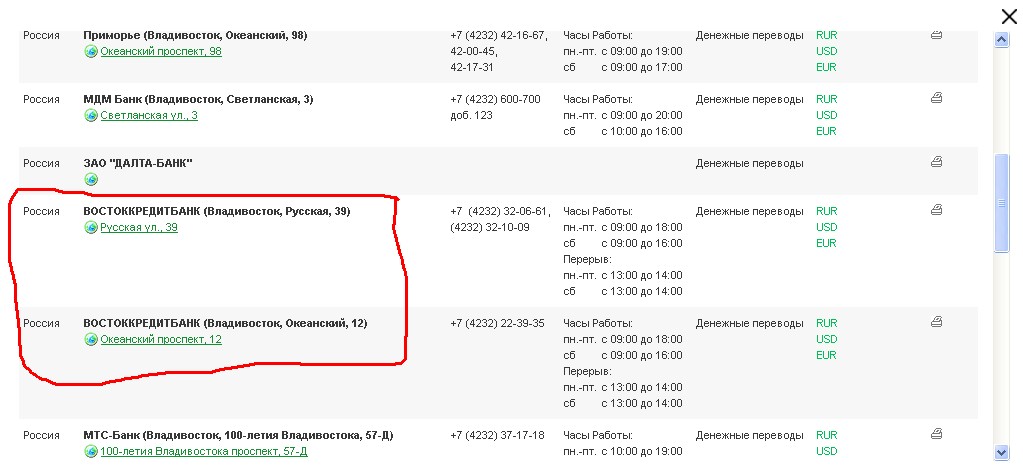Click the scrollbar up arrow
This screenshot has height=475, width=1023.
click(1001, 40)
